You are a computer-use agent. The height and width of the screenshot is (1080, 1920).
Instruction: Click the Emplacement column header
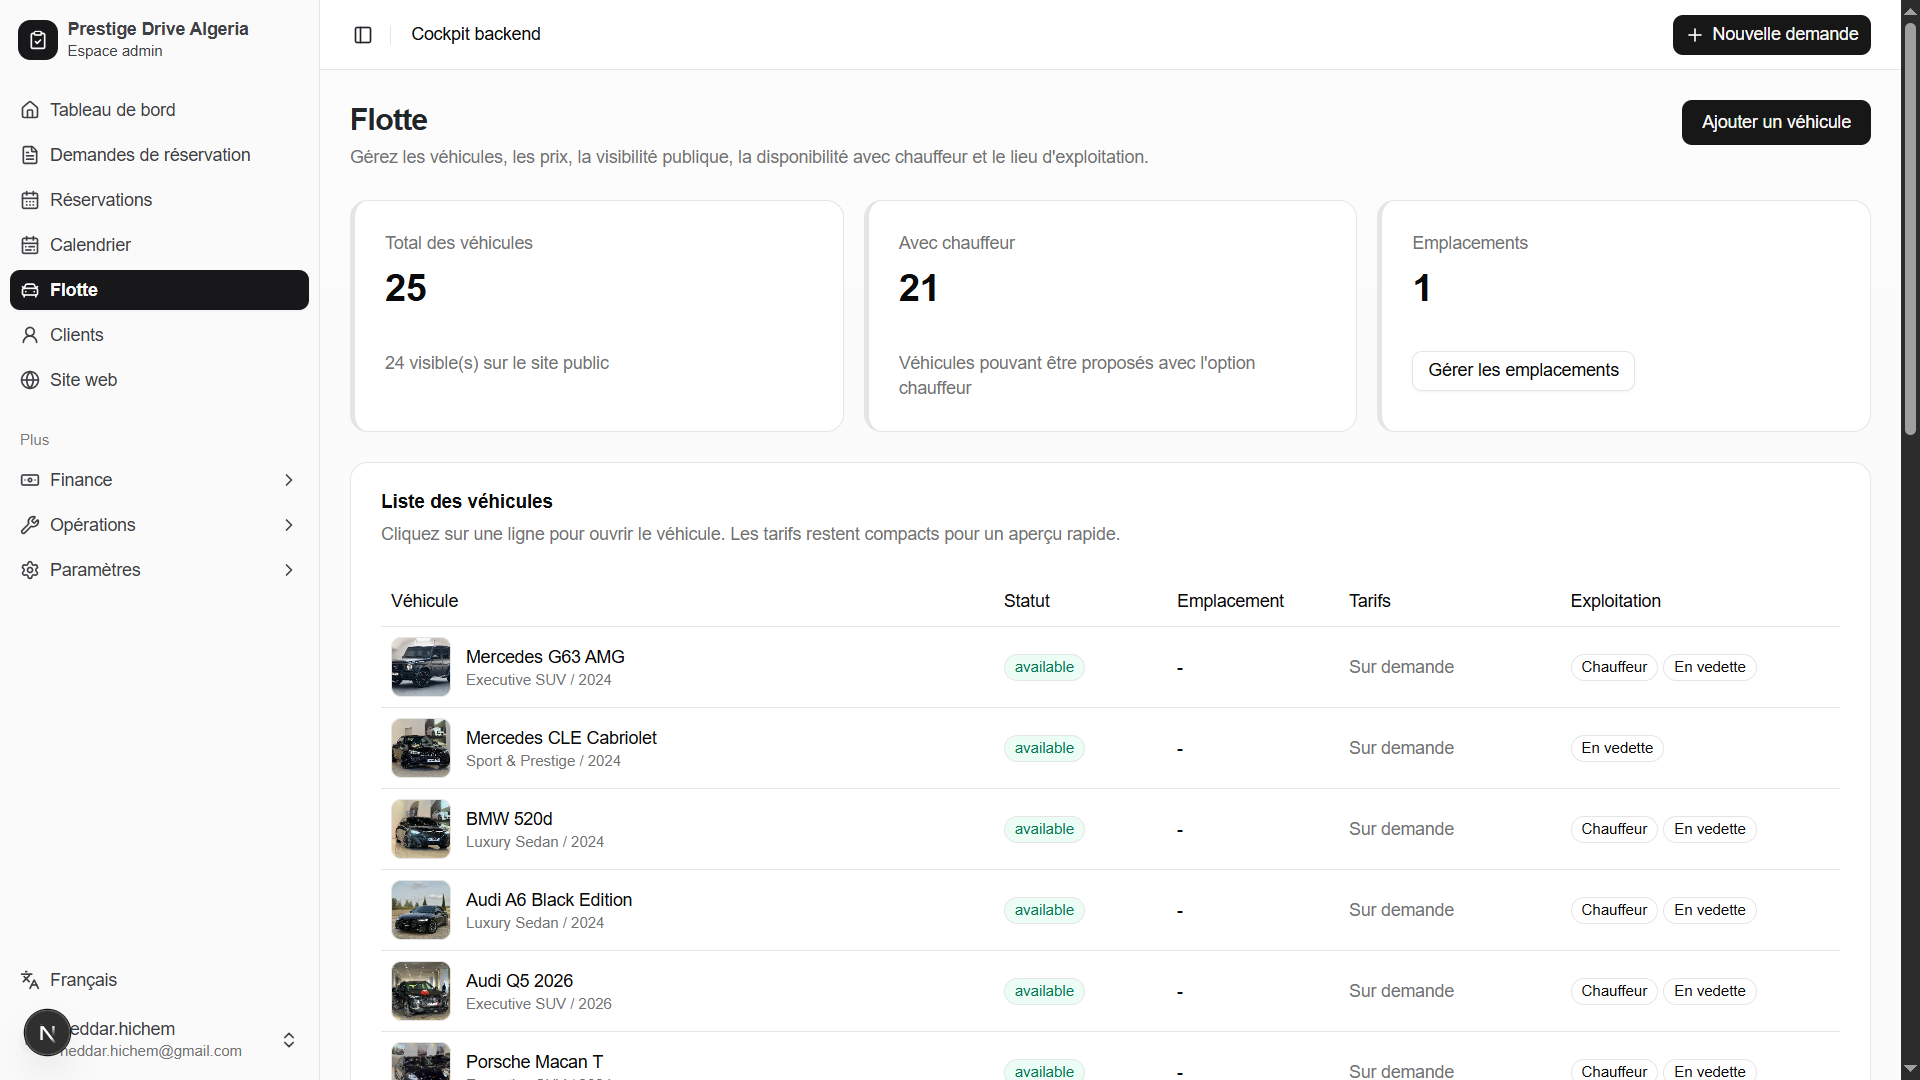tap(1230, 601)
